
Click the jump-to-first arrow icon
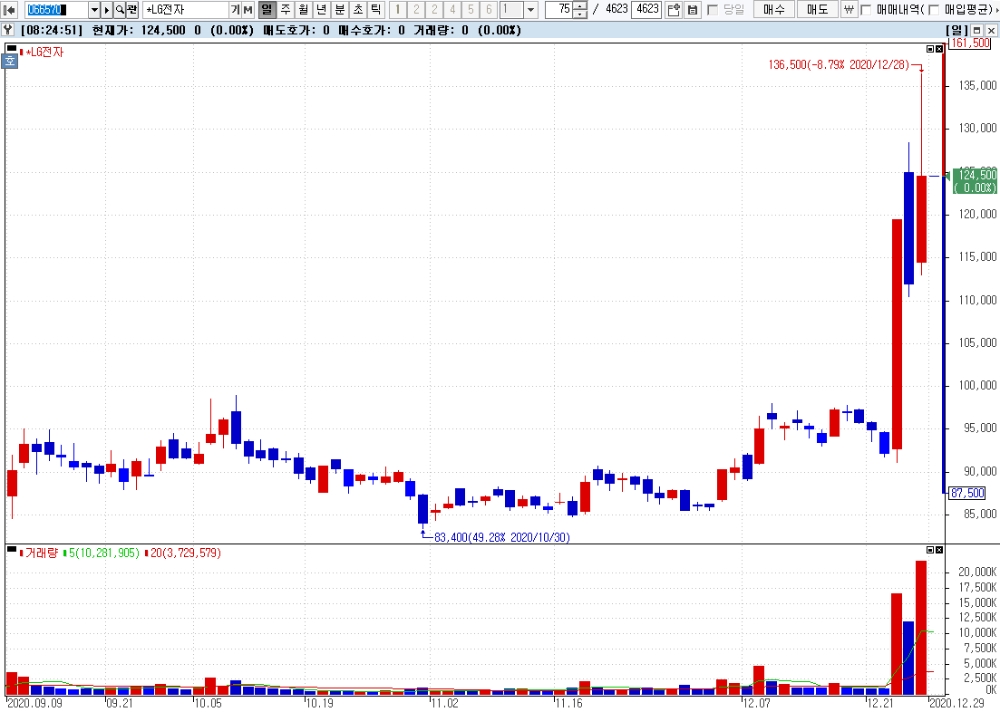coord(9,10)
